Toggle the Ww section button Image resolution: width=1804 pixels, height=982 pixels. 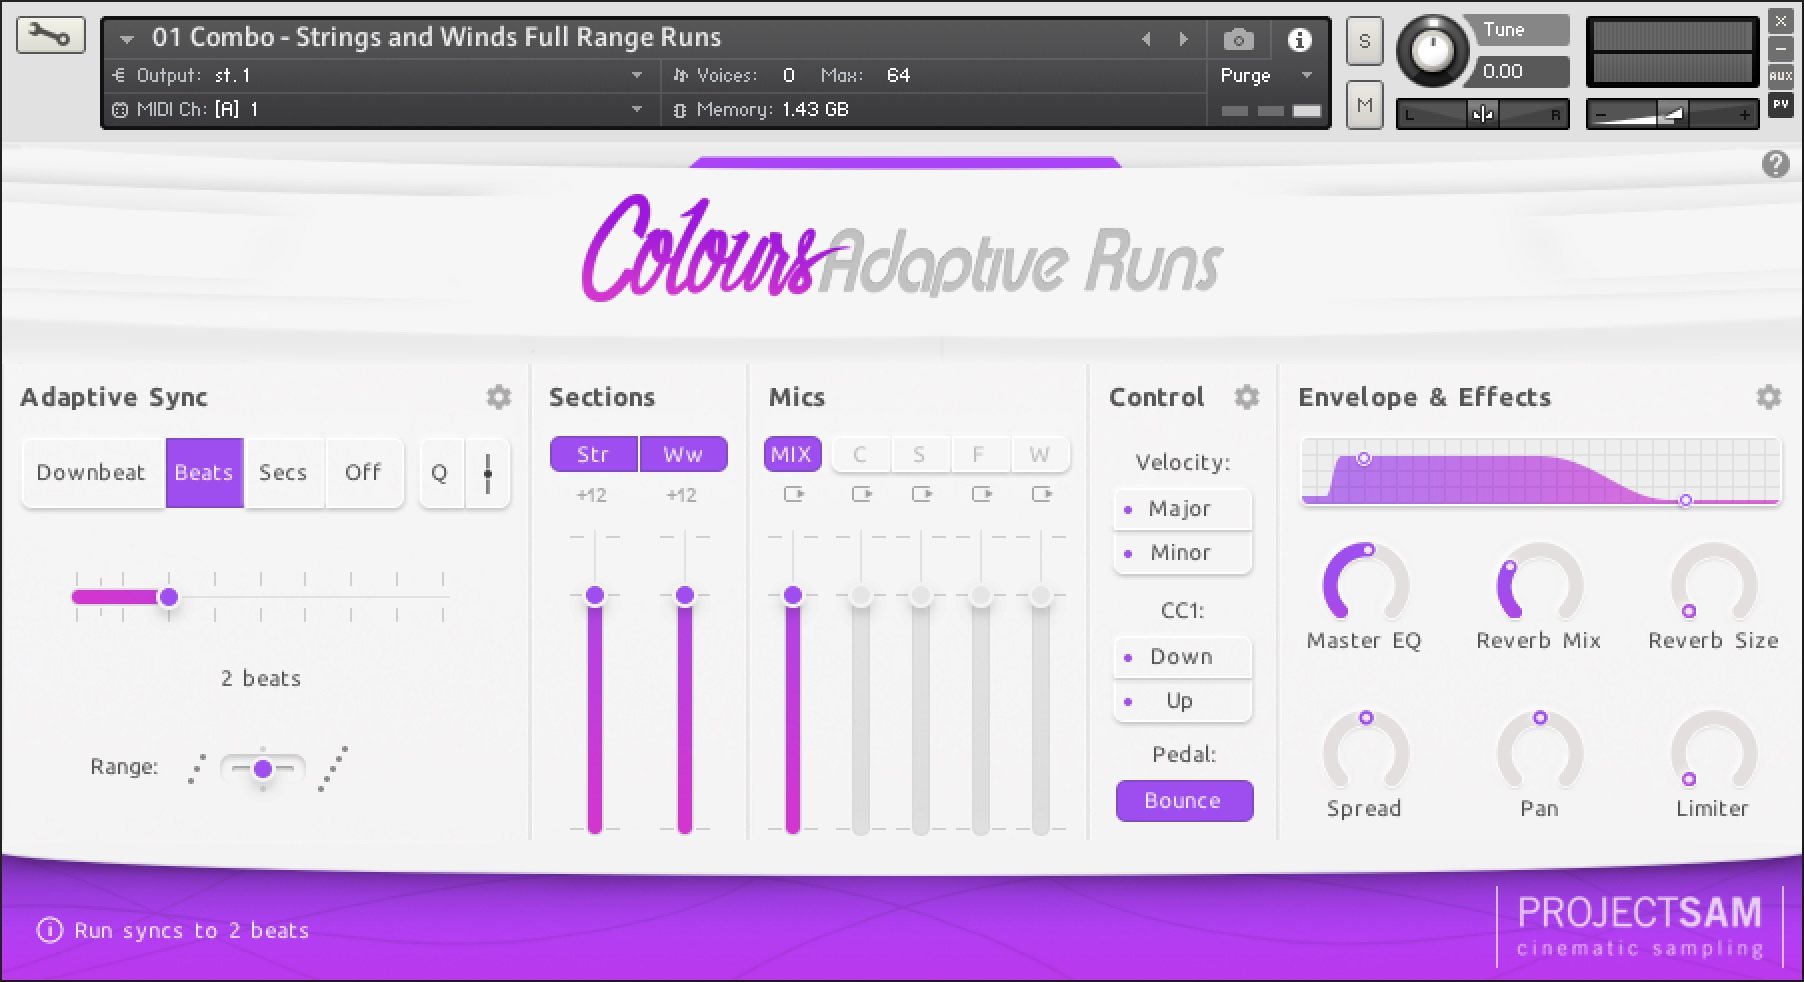683,454
